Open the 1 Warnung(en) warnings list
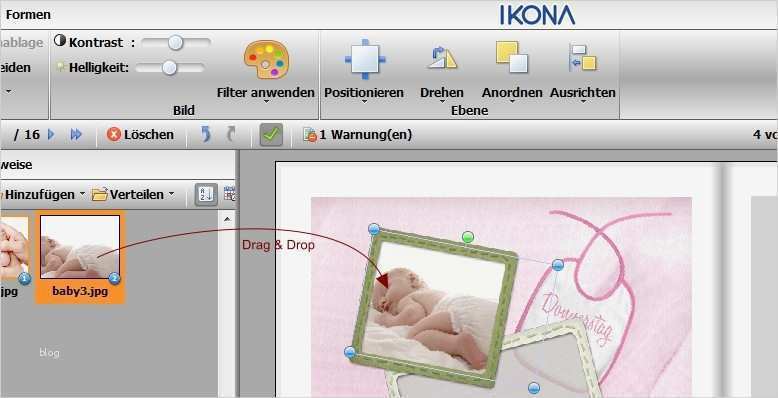 tap(358, 134)
